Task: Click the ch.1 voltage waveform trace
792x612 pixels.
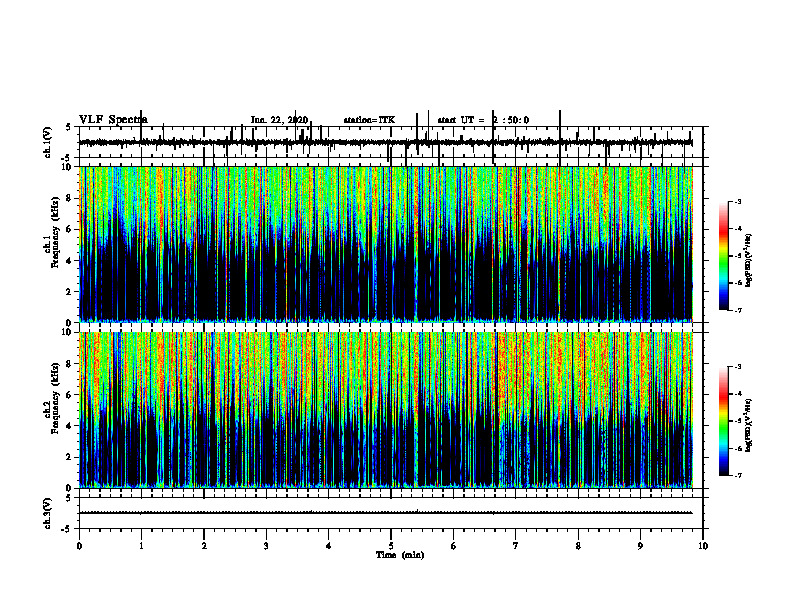Action: pyautogui.click(x=386, y=143)
